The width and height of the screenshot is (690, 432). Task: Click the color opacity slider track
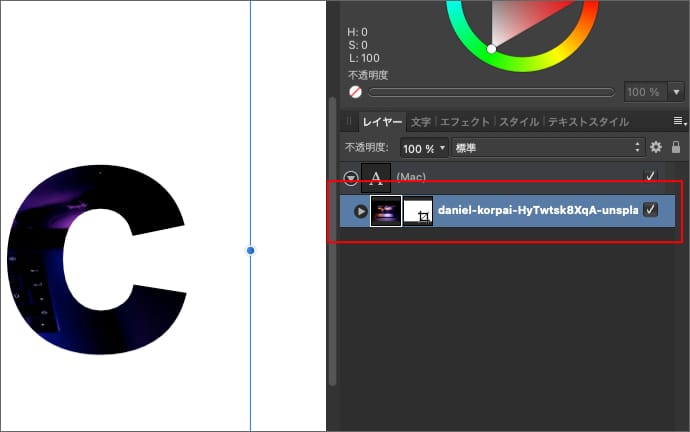490,92
